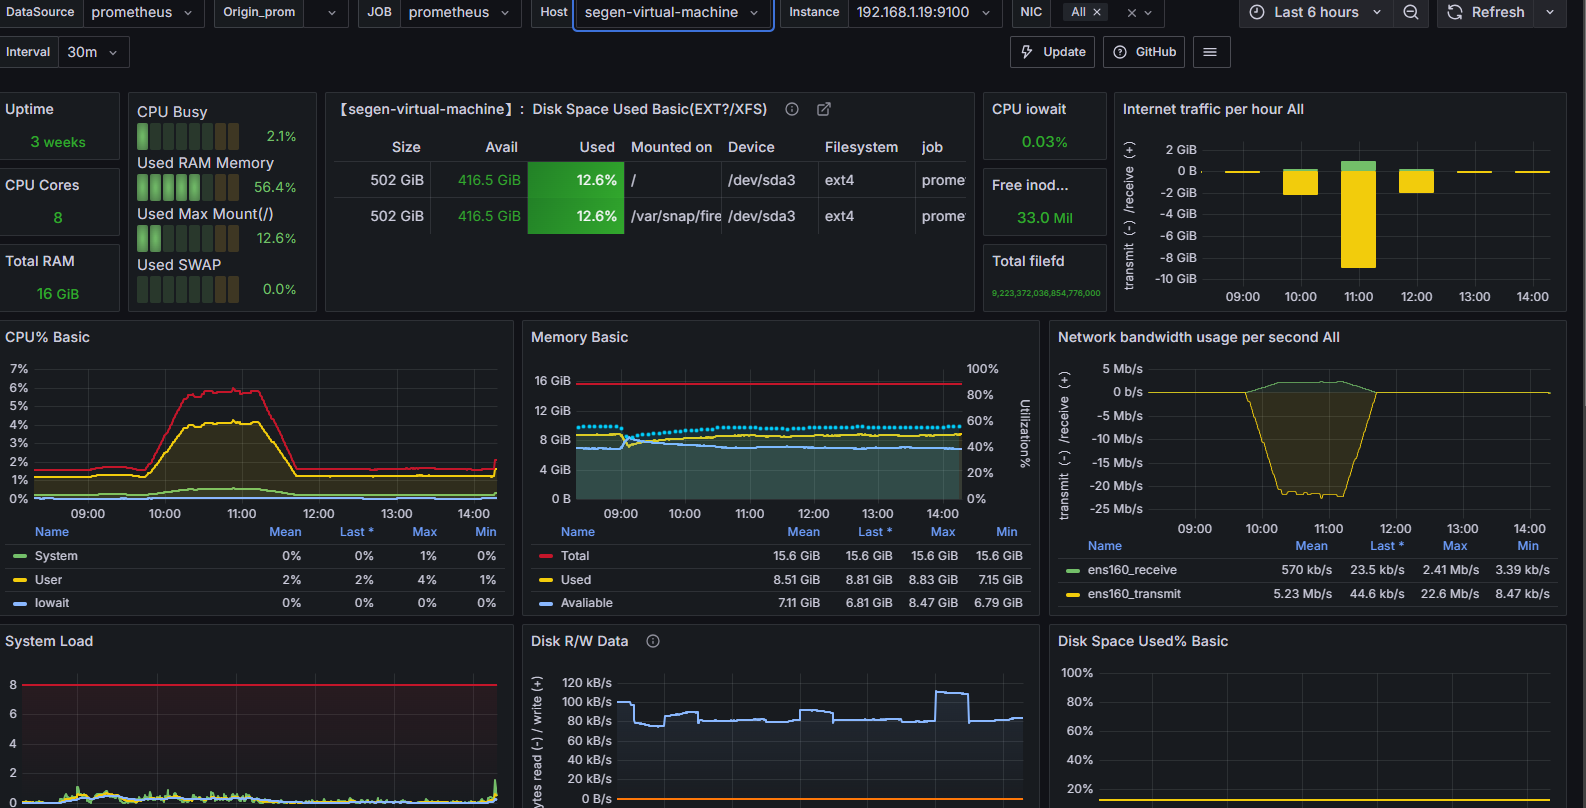
Task: Click the CPU Busy gauge bar
Action: point(188,136)
